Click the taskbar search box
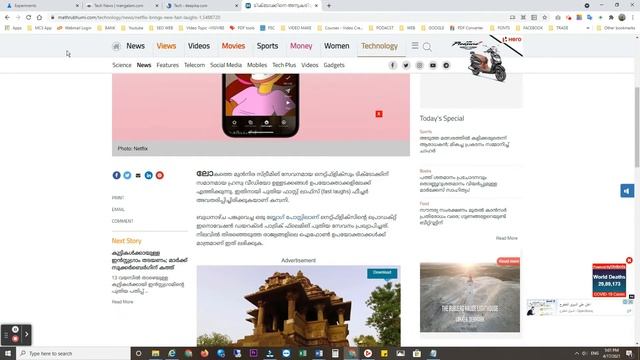The image size is (640, 360). point(73,353)
